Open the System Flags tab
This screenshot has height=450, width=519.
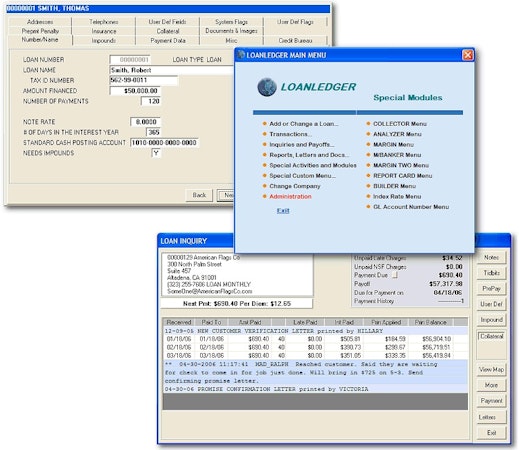(231, 22)
